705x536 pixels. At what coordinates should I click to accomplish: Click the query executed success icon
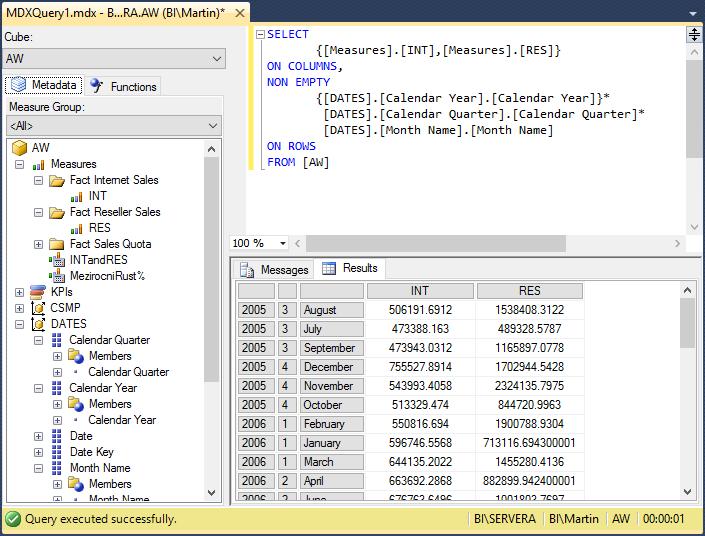(13, 519)
